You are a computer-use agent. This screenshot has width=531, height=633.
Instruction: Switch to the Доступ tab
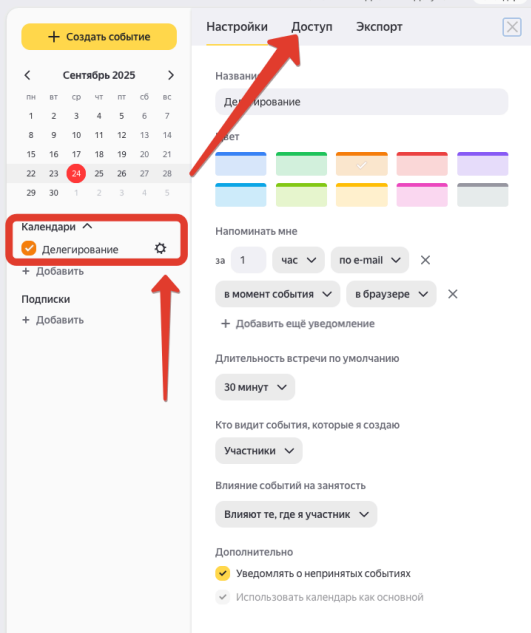(312, 27)
